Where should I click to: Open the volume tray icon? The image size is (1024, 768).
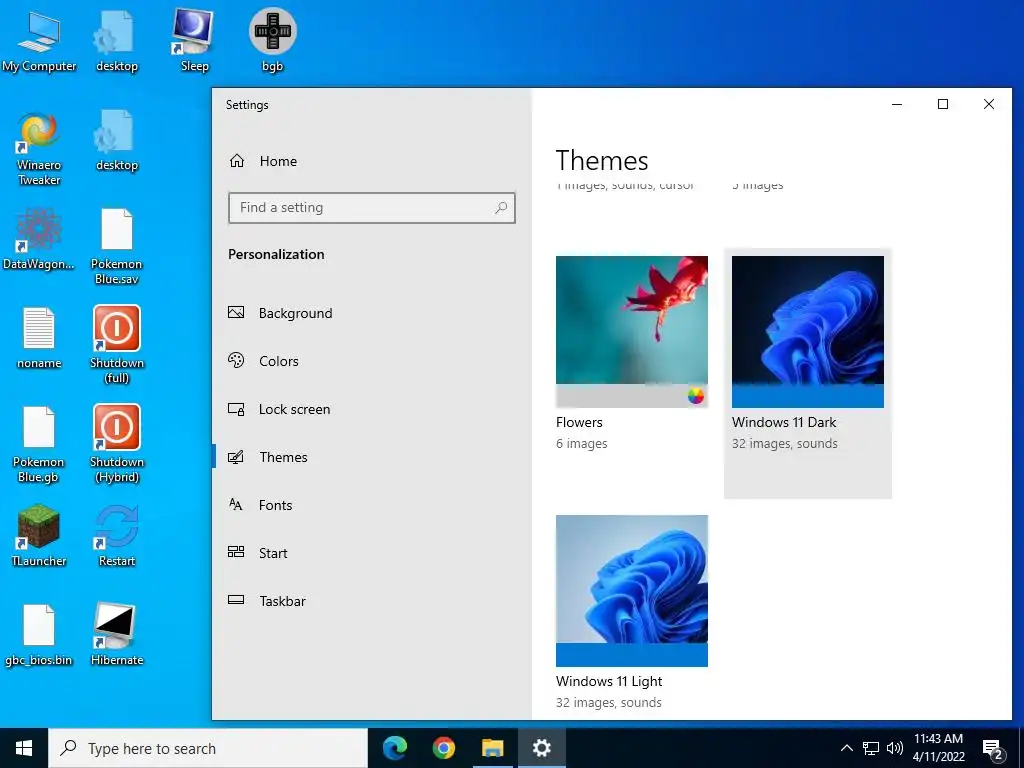(895, 748)
